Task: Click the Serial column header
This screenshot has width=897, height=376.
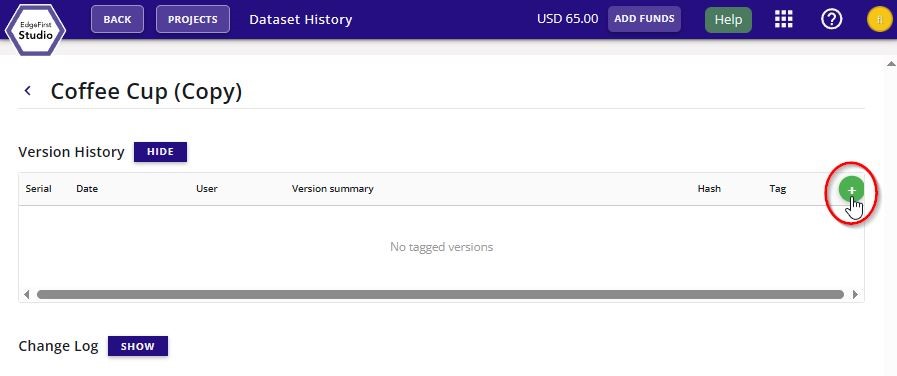Action: point(38,188)
